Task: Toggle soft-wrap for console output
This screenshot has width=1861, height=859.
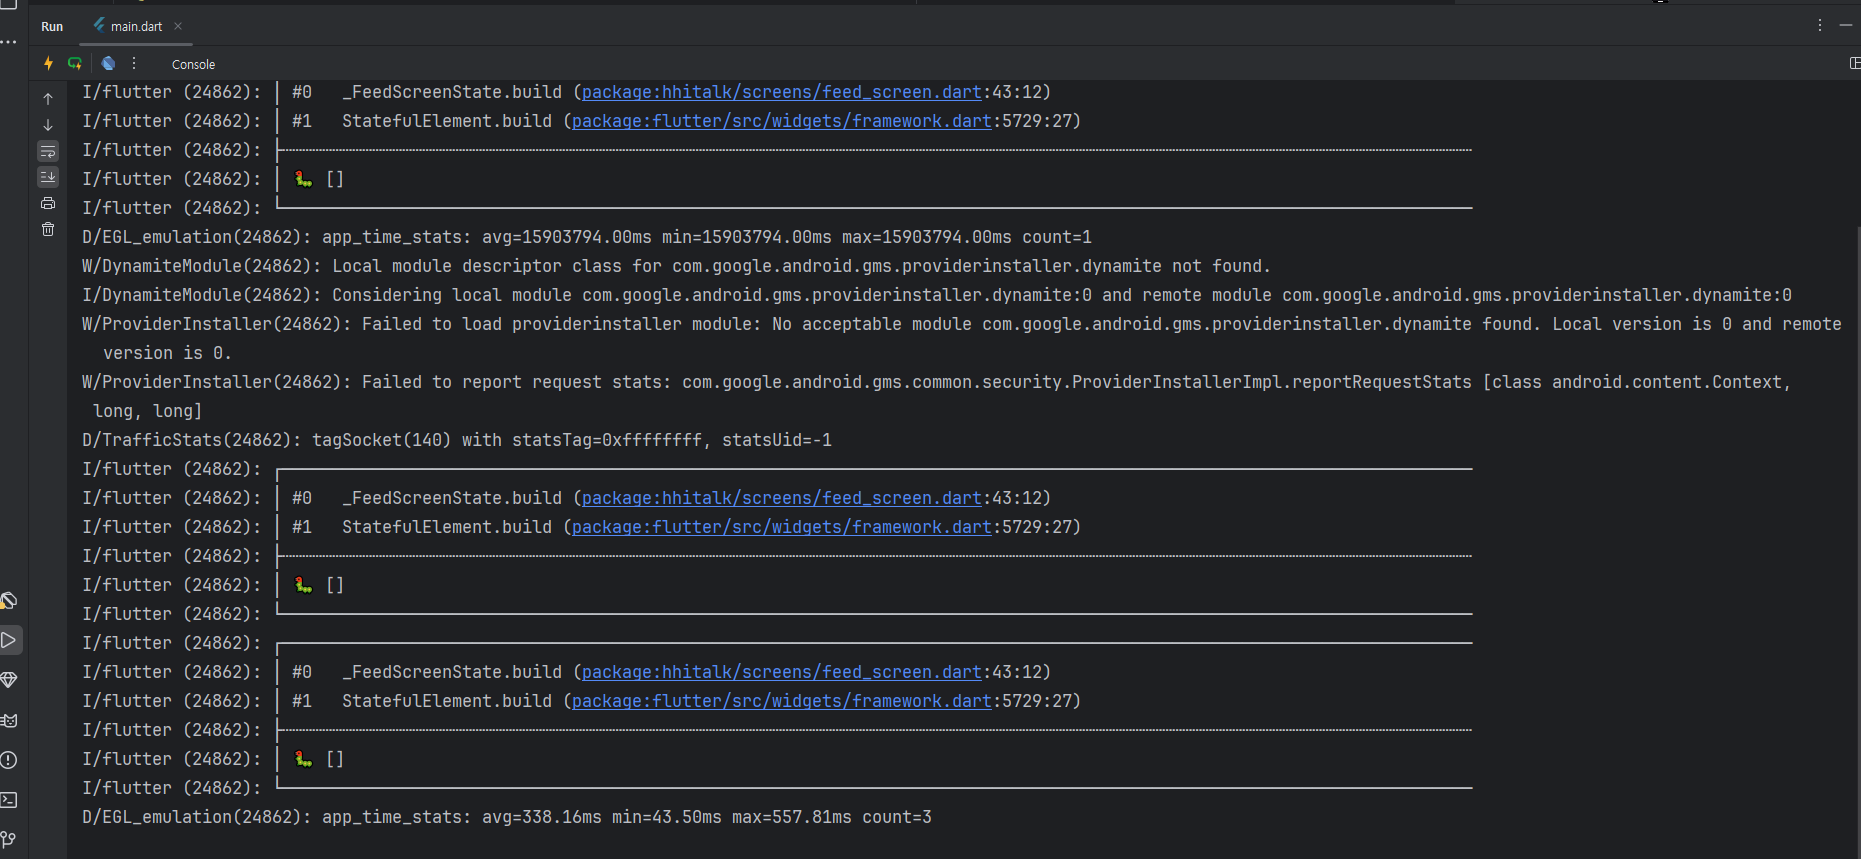Action: [48, 151]
